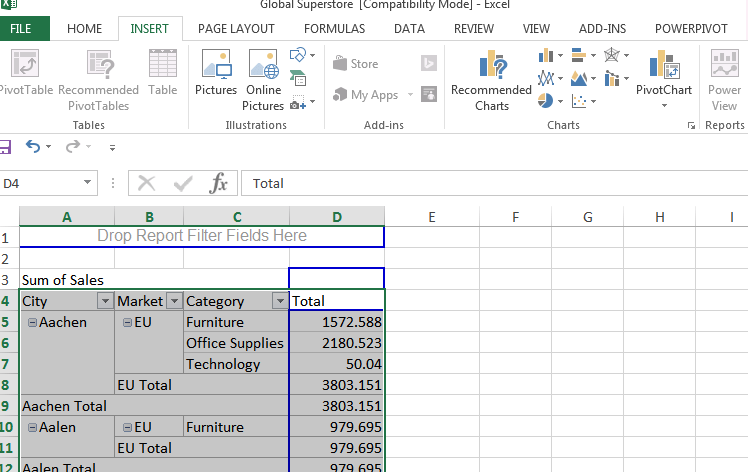
Task: Open the Market field filter dropdown
Action: coord(174,301)
